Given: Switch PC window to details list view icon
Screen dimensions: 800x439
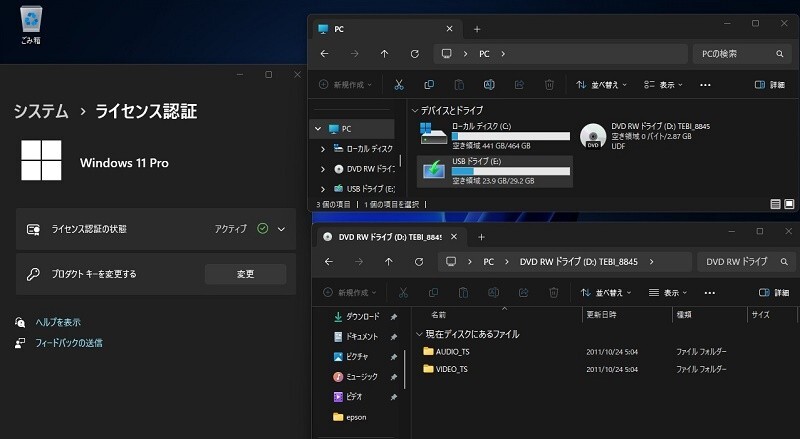Looking at the screenshot, I should coord(775,204).
